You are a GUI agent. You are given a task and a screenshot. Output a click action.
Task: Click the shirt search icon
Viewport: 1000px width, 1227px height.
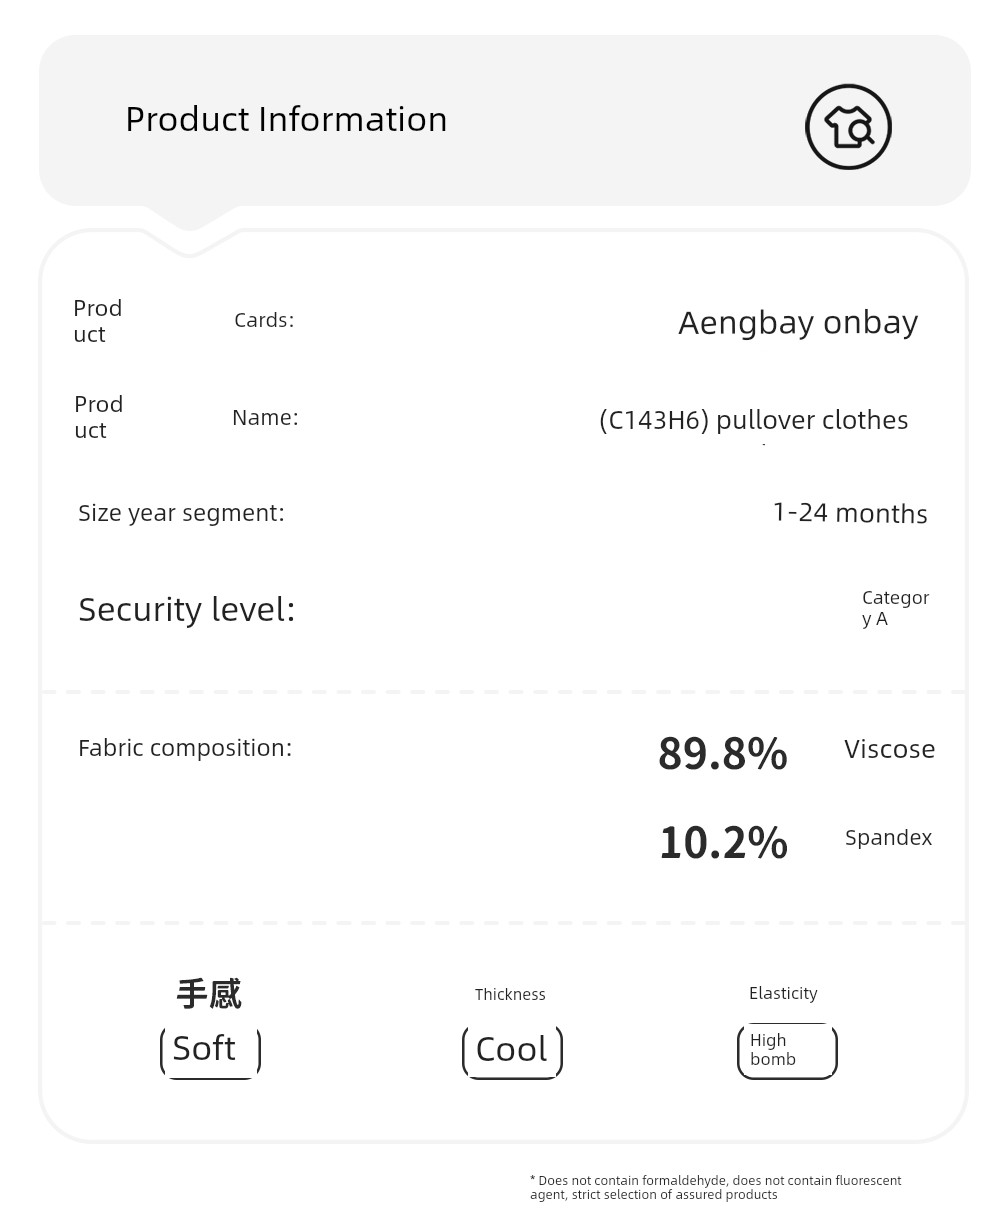(x=848, y=127)
